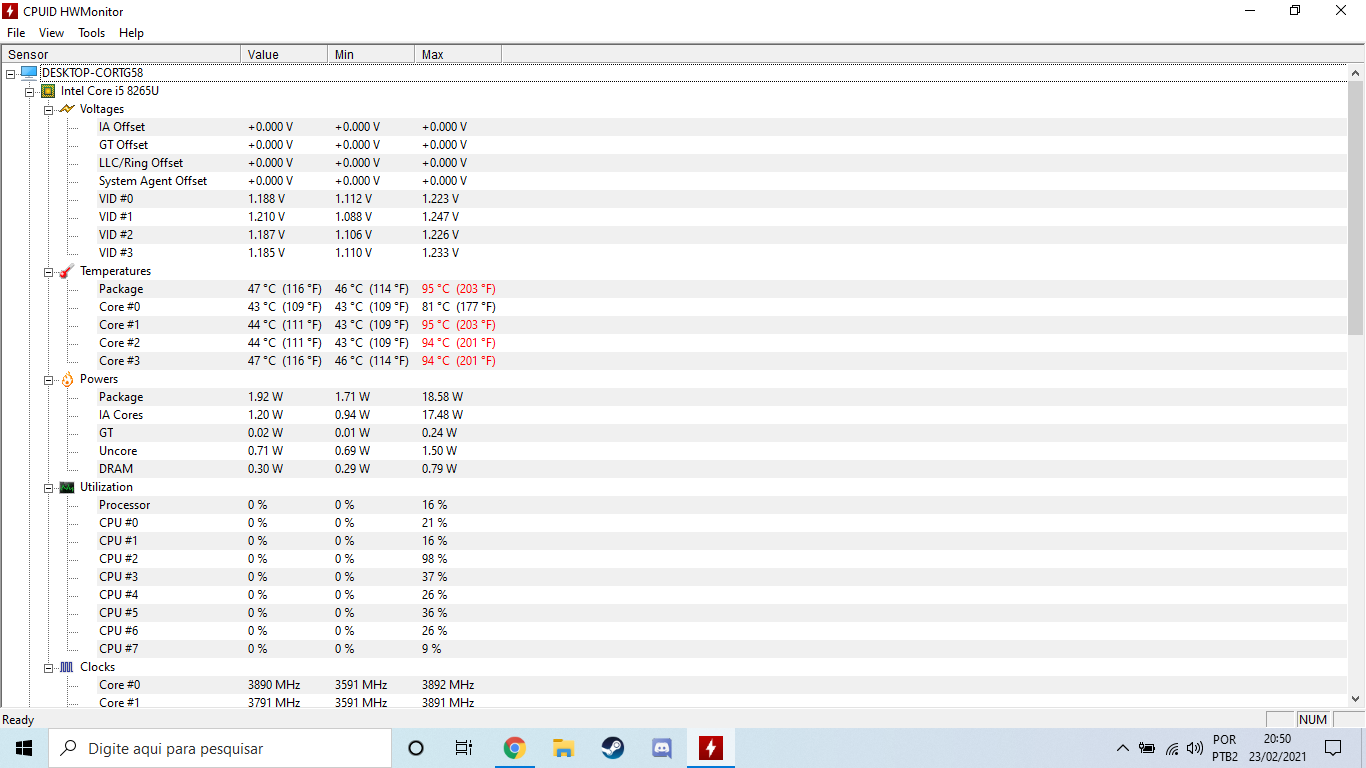Open the Help menu
The height and width of the screenshot is (768, 1366).
pyautogui.click(x=131, y=33)
